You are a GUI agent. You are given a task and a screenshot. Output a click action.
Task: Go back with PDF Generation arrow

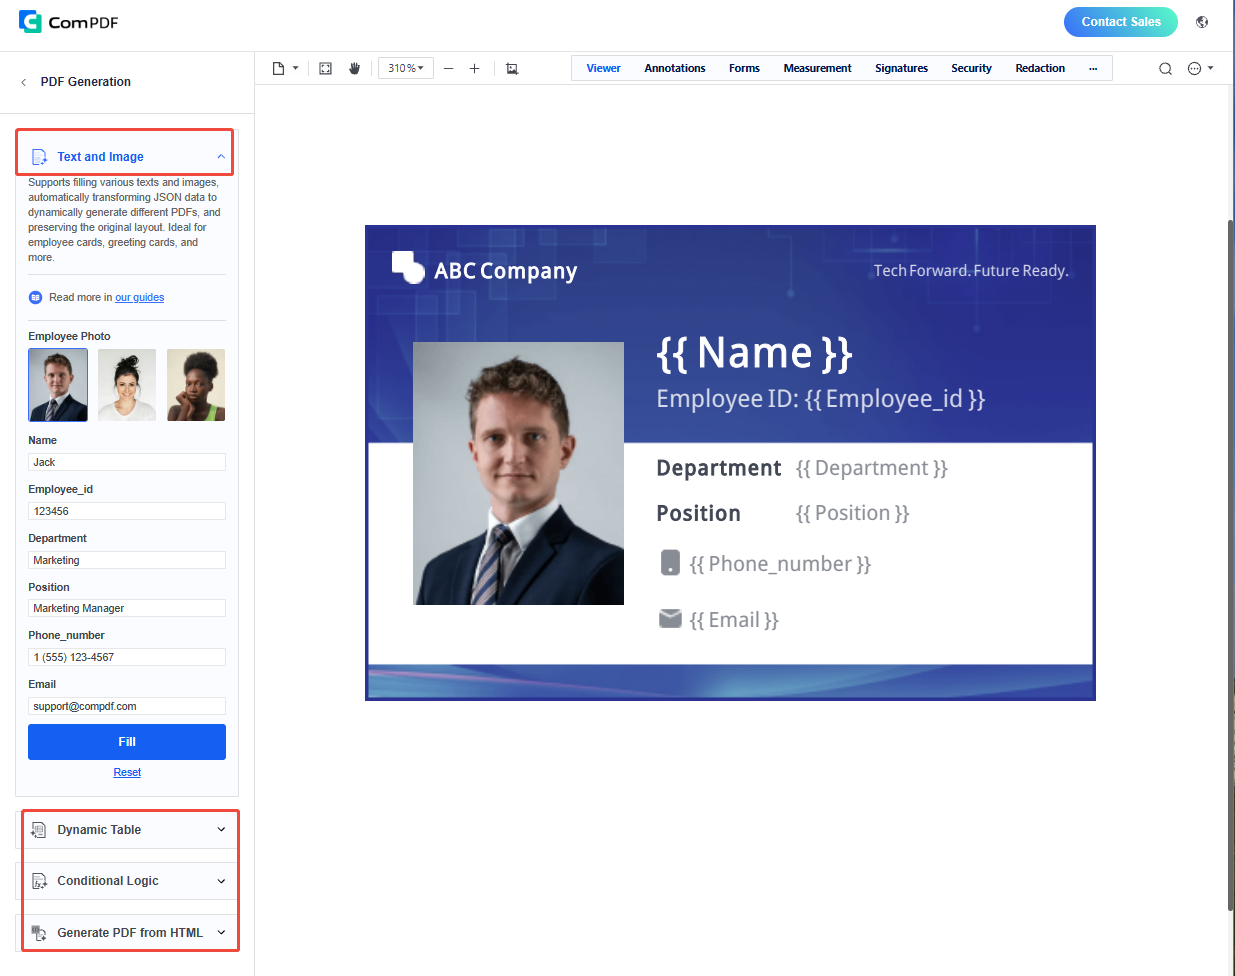pos(23,82)
